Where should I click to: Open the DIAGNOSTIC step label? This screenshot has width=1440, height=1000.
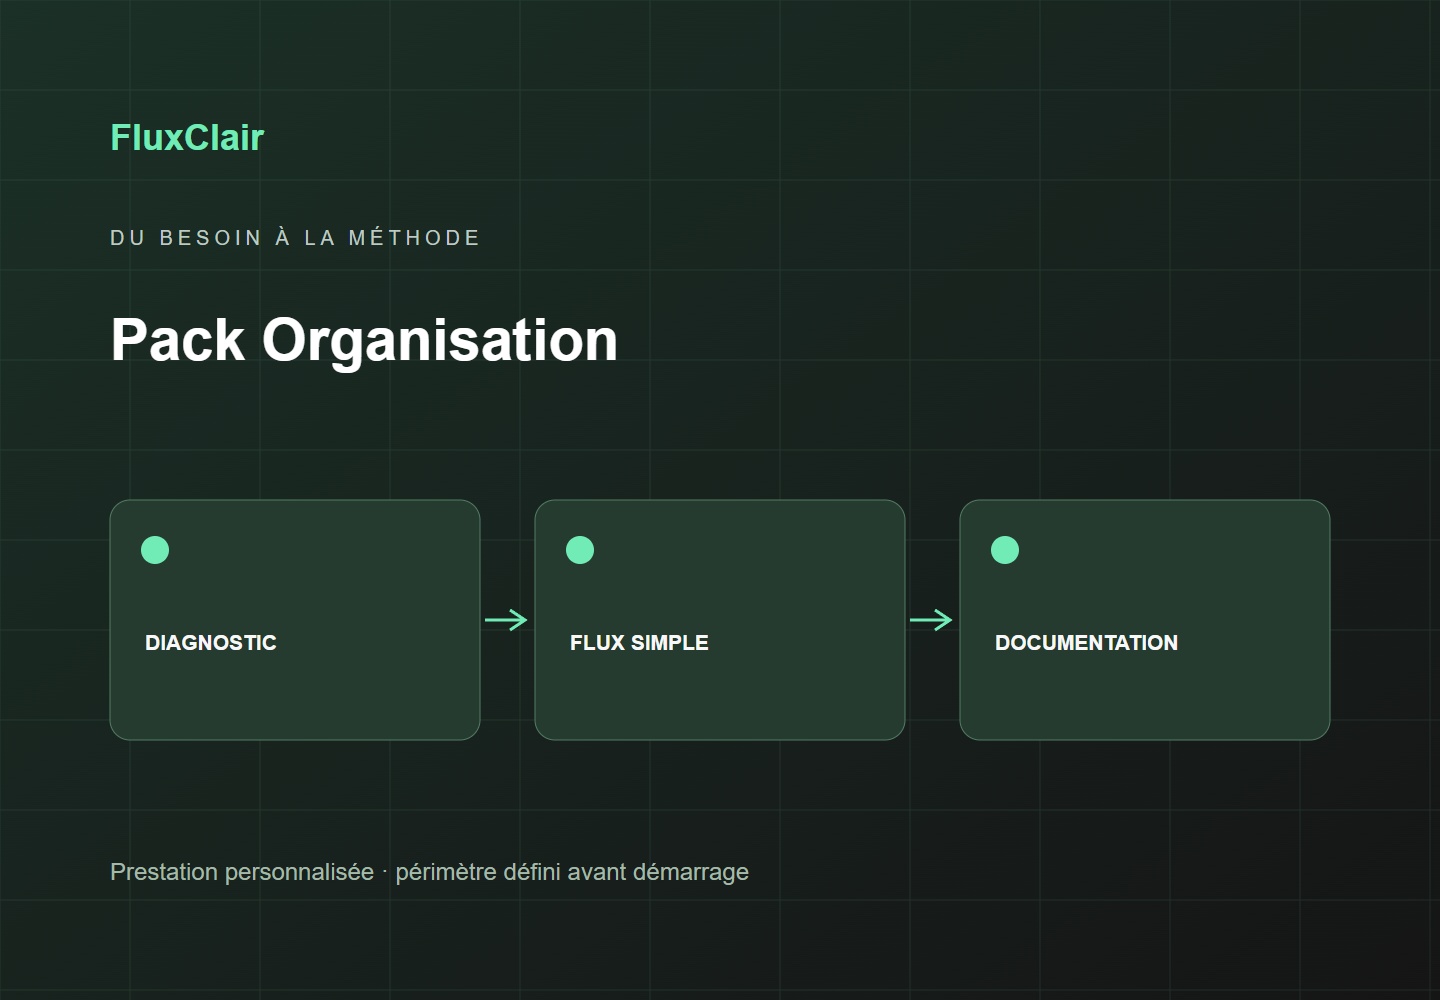[x=211, y=643]
